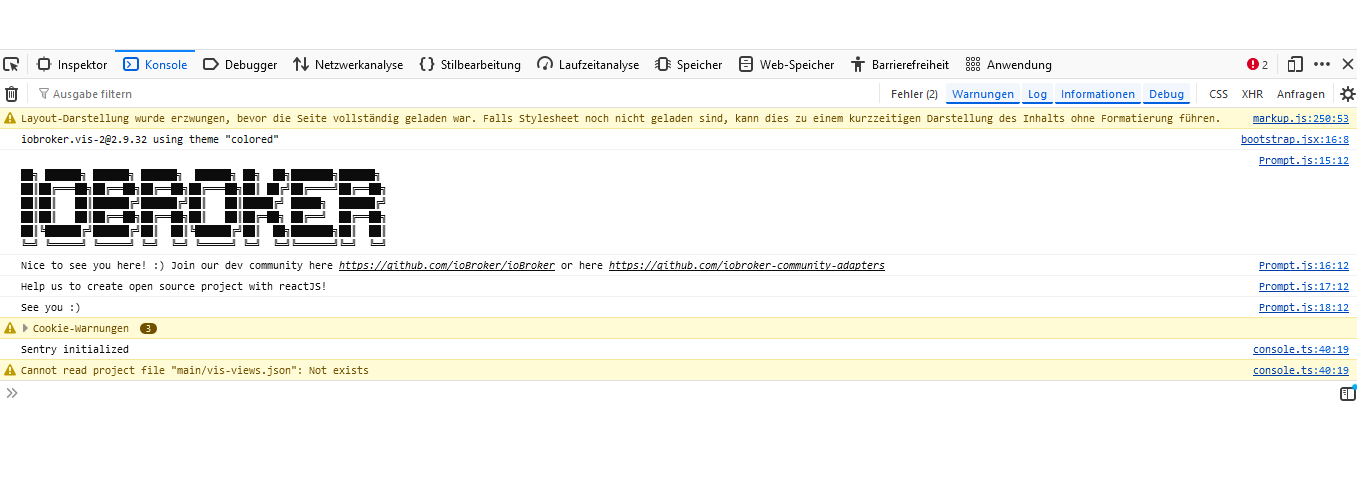Open source link bootstrap.jsx:16:8
This screenshot has height=478, width=1357.
(1294, 140)
